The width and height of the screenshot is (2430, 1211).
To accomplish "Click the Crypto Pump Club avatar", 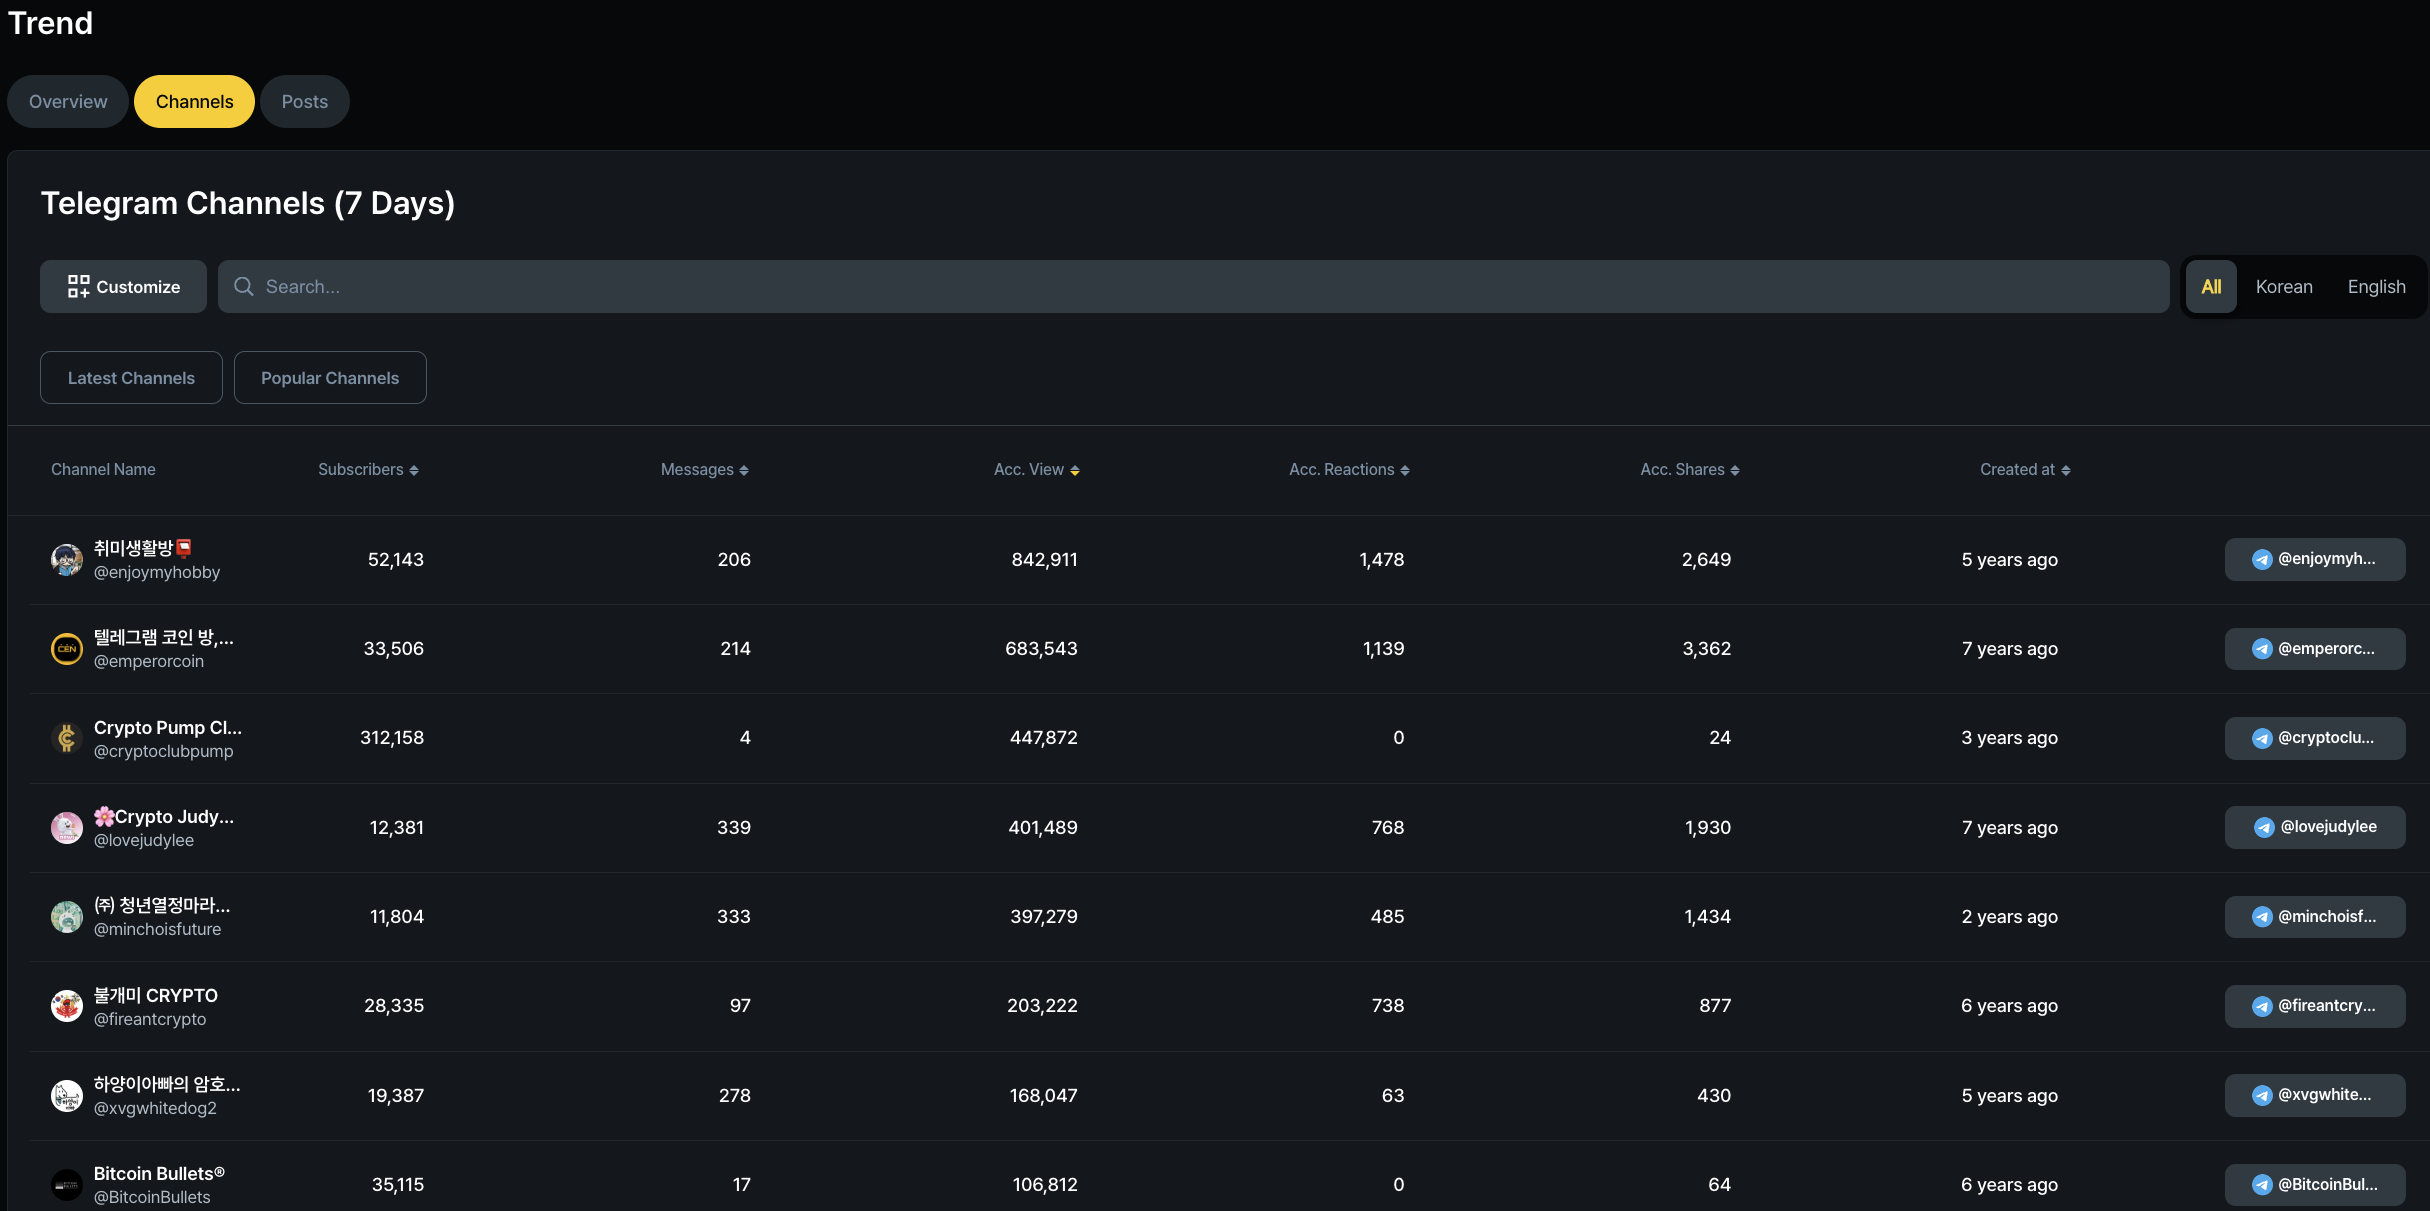I will [x=67, y=738].
